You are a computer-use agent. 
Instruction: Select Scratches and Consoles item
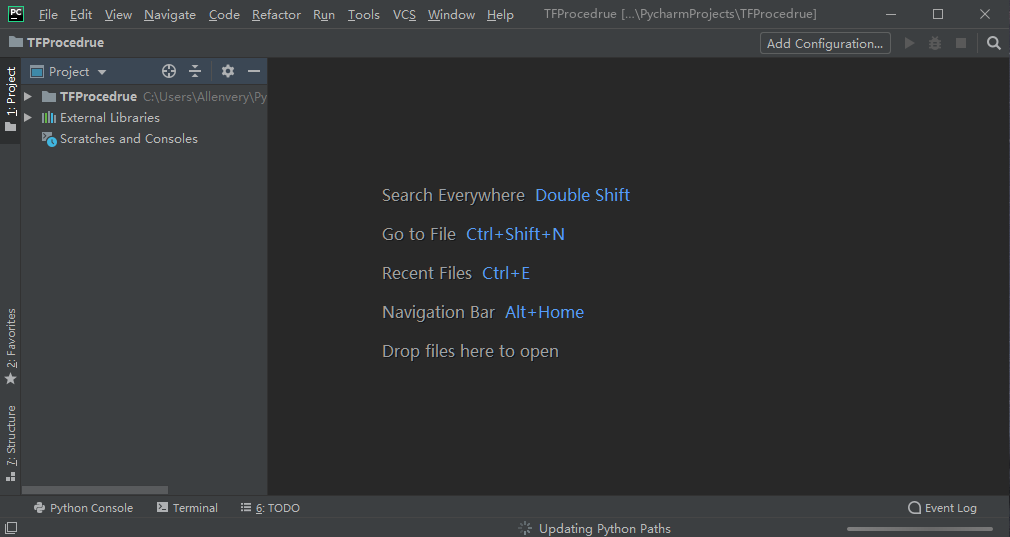129,139
